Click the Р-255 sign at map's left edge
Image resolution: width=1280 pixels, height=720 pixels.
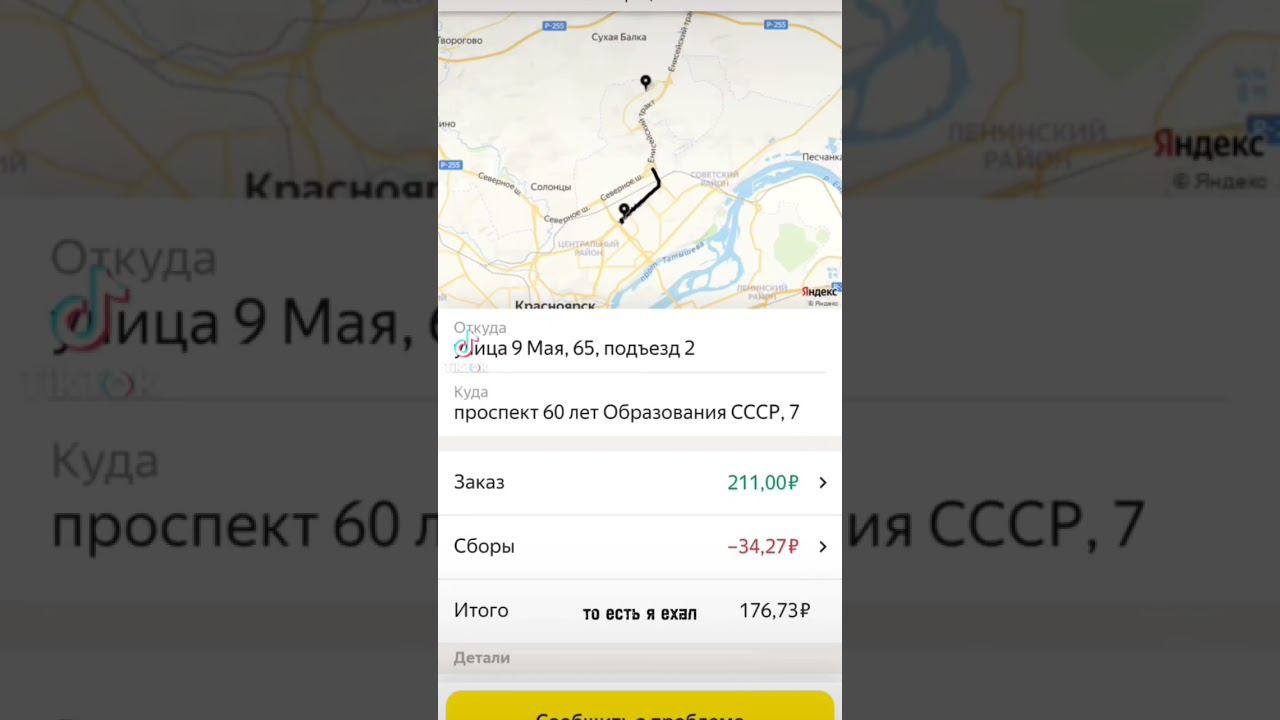click(x=449, y=164)
